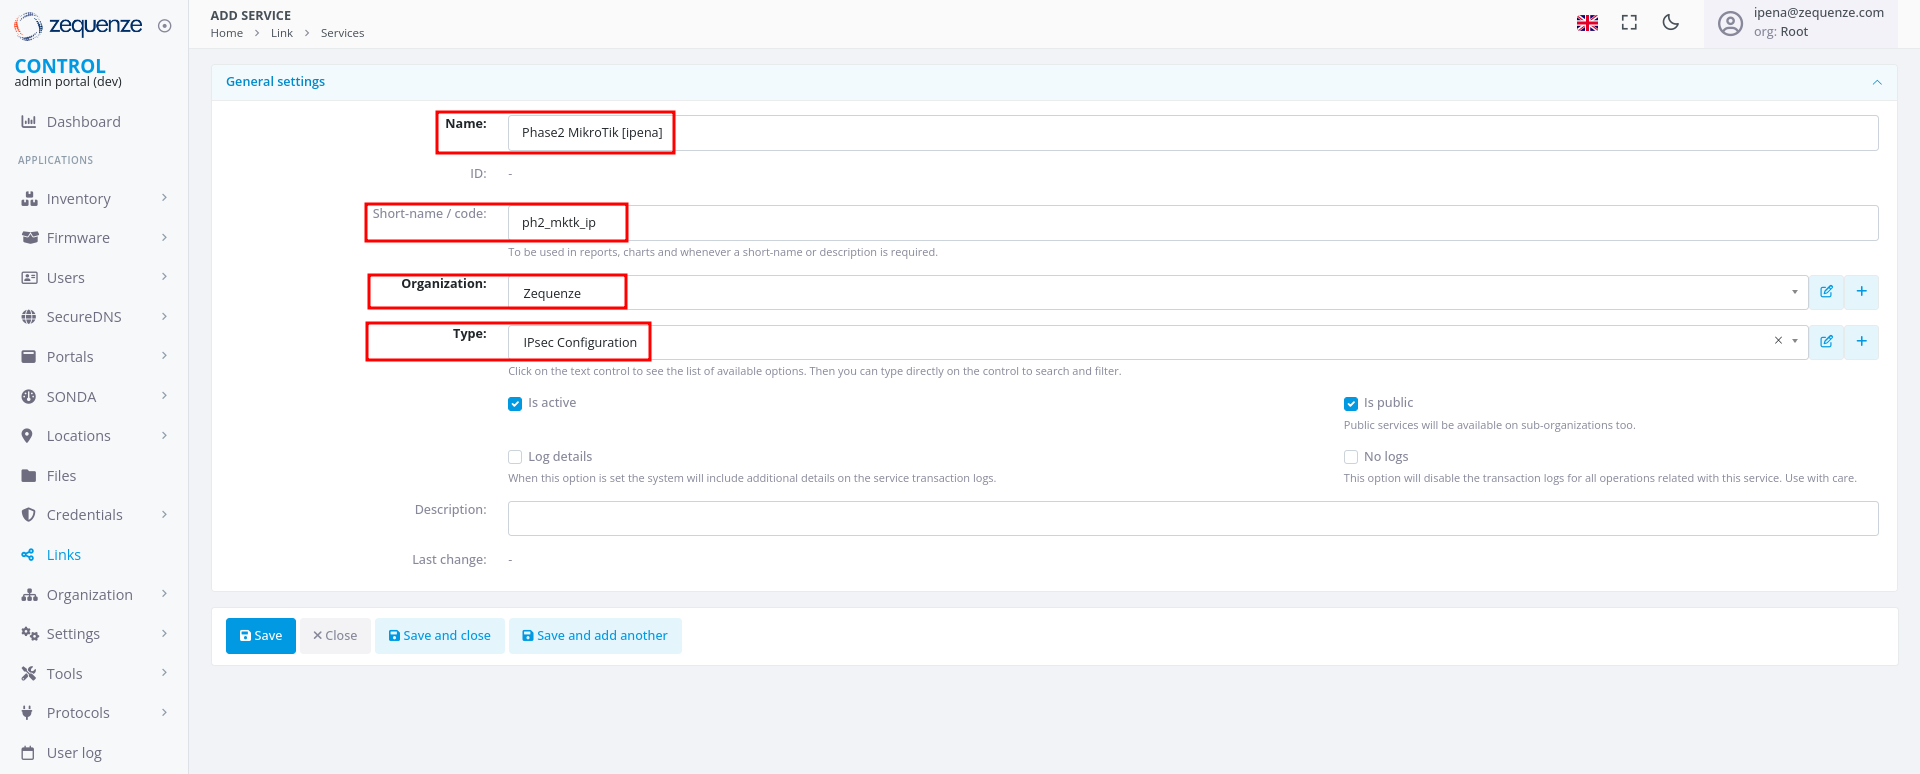Clear the IPsec Configuration type selection
Viewport: 1920px width, 774px height.
pos(1778,341)
